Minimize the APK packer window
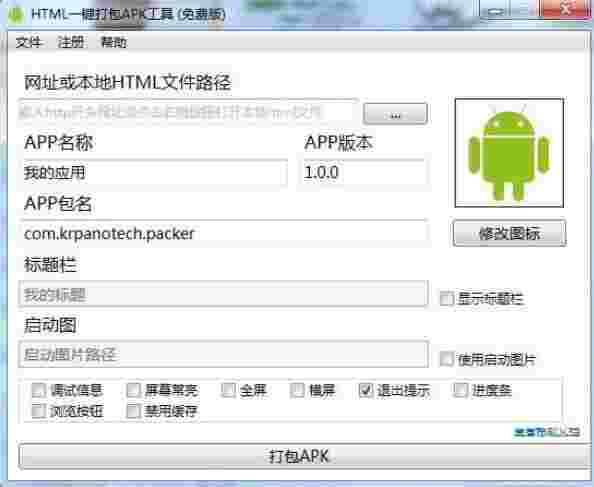The height and width of the screenshot is (487, 594). pos(496,11)
